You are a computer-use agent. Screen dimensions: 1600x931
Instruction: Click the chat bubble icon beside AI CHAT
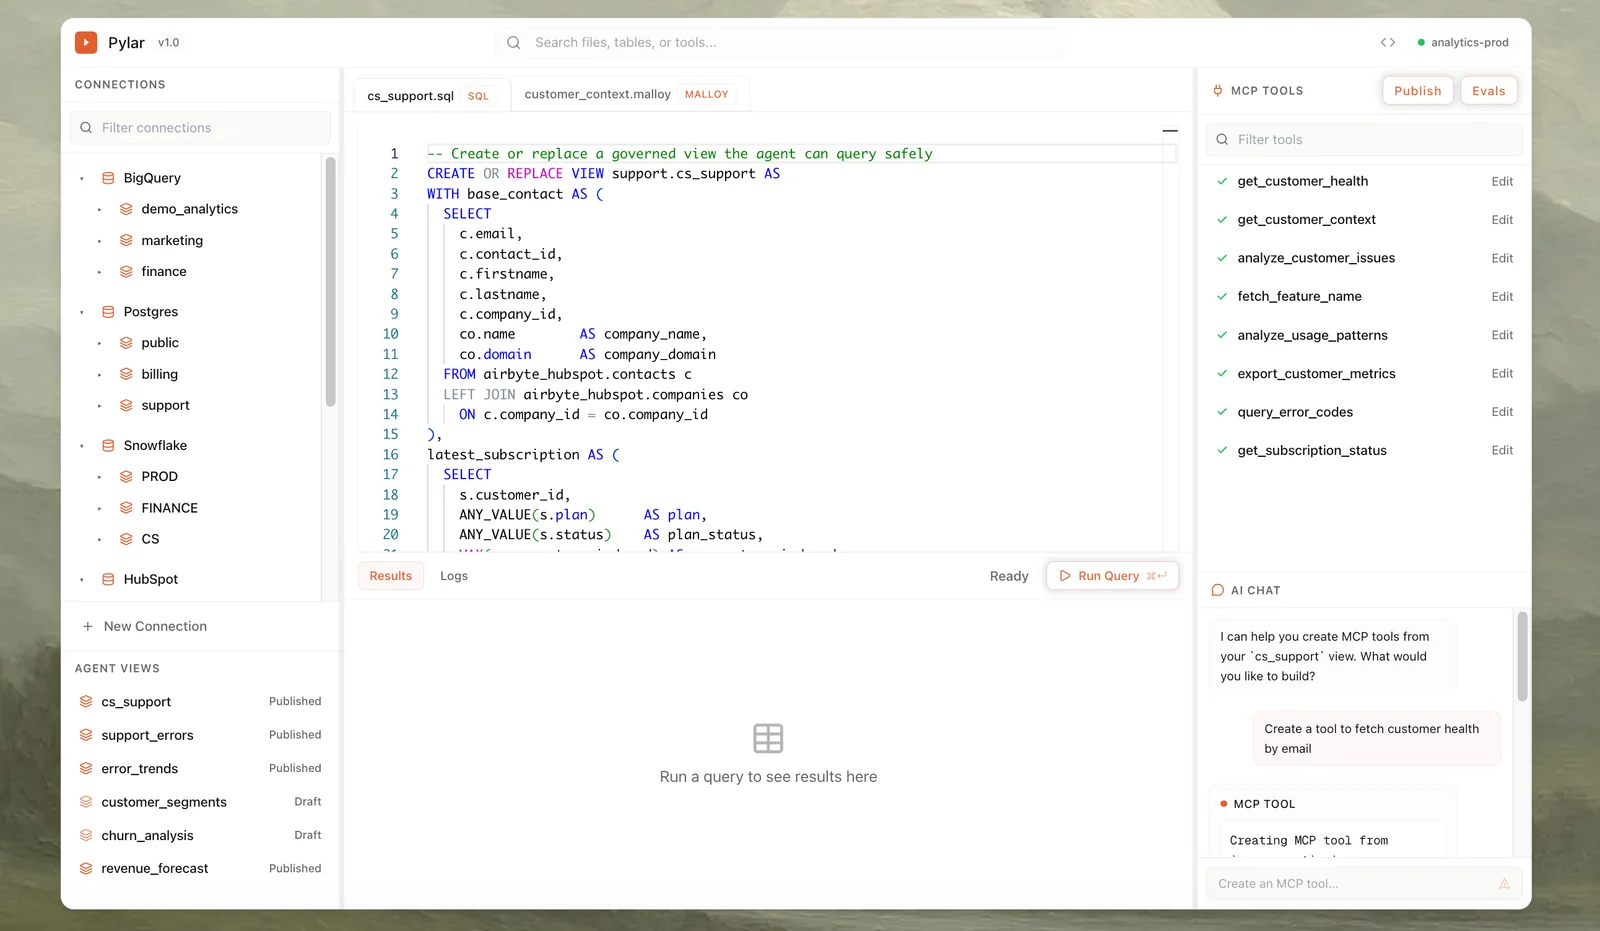pyautogui.click(x=1217, y=590)
